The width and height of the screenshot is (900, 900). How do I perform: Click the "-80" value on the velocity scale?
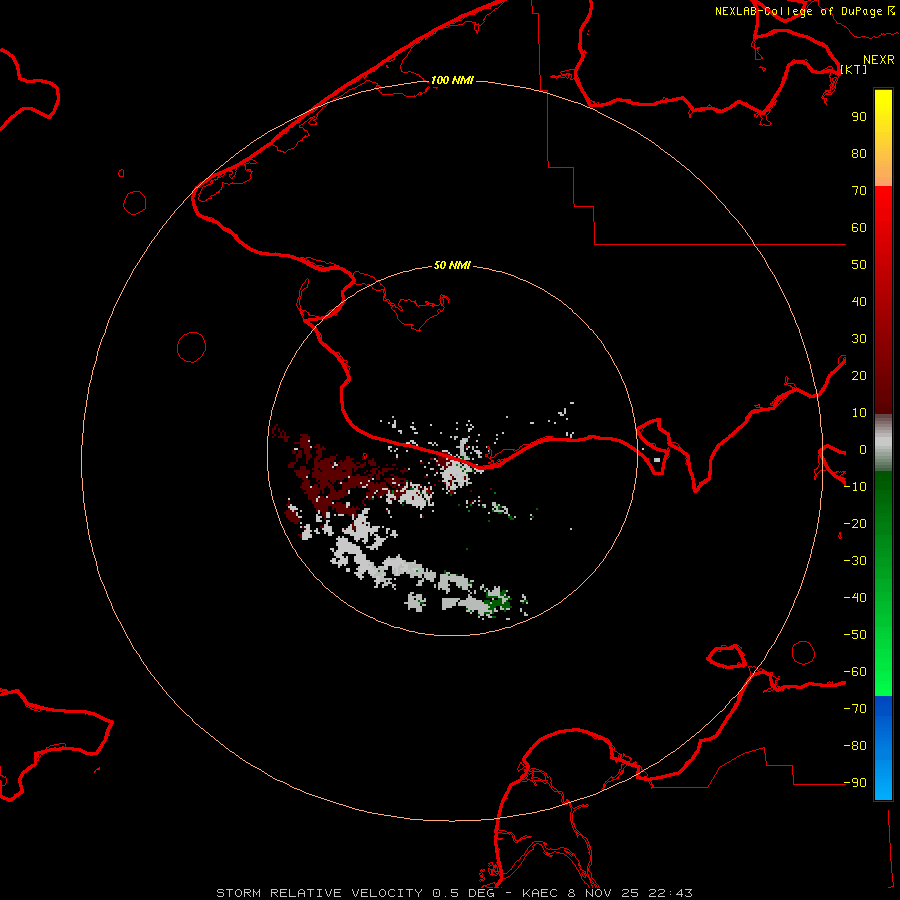click(855, 746)
